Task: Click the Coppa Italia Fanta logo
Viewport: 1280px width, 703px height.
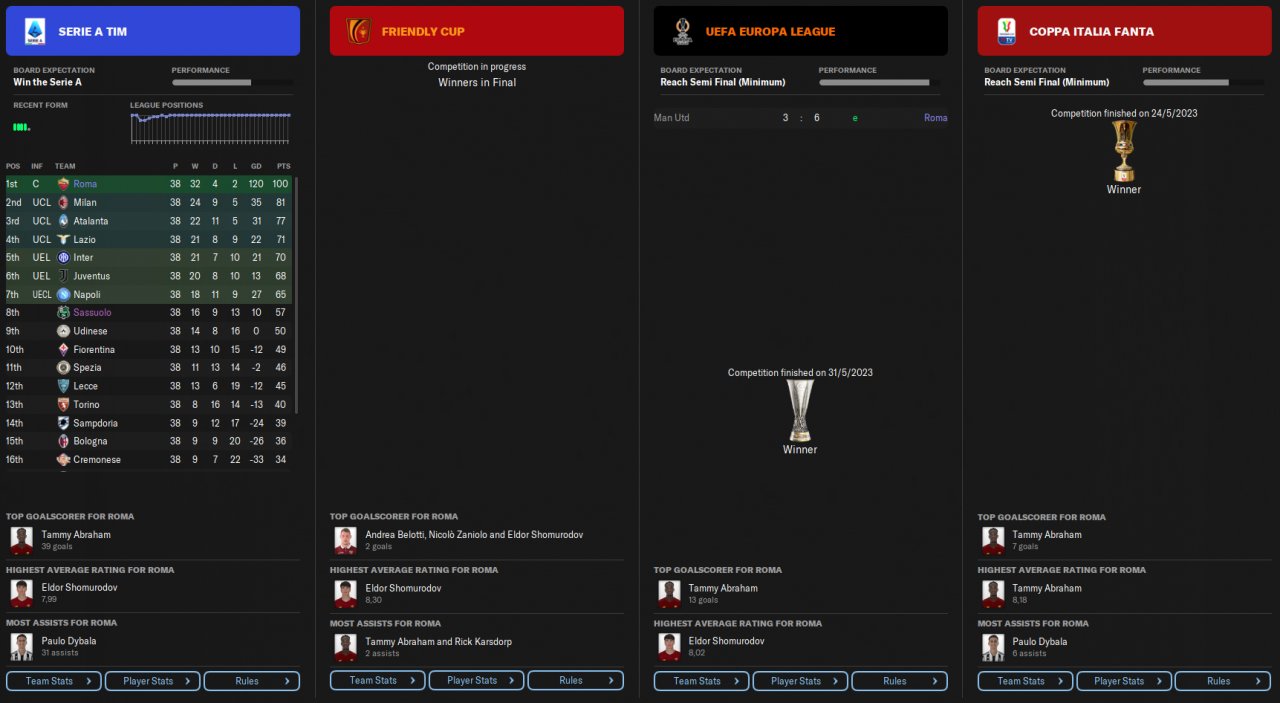Action: click(1006, 31)
